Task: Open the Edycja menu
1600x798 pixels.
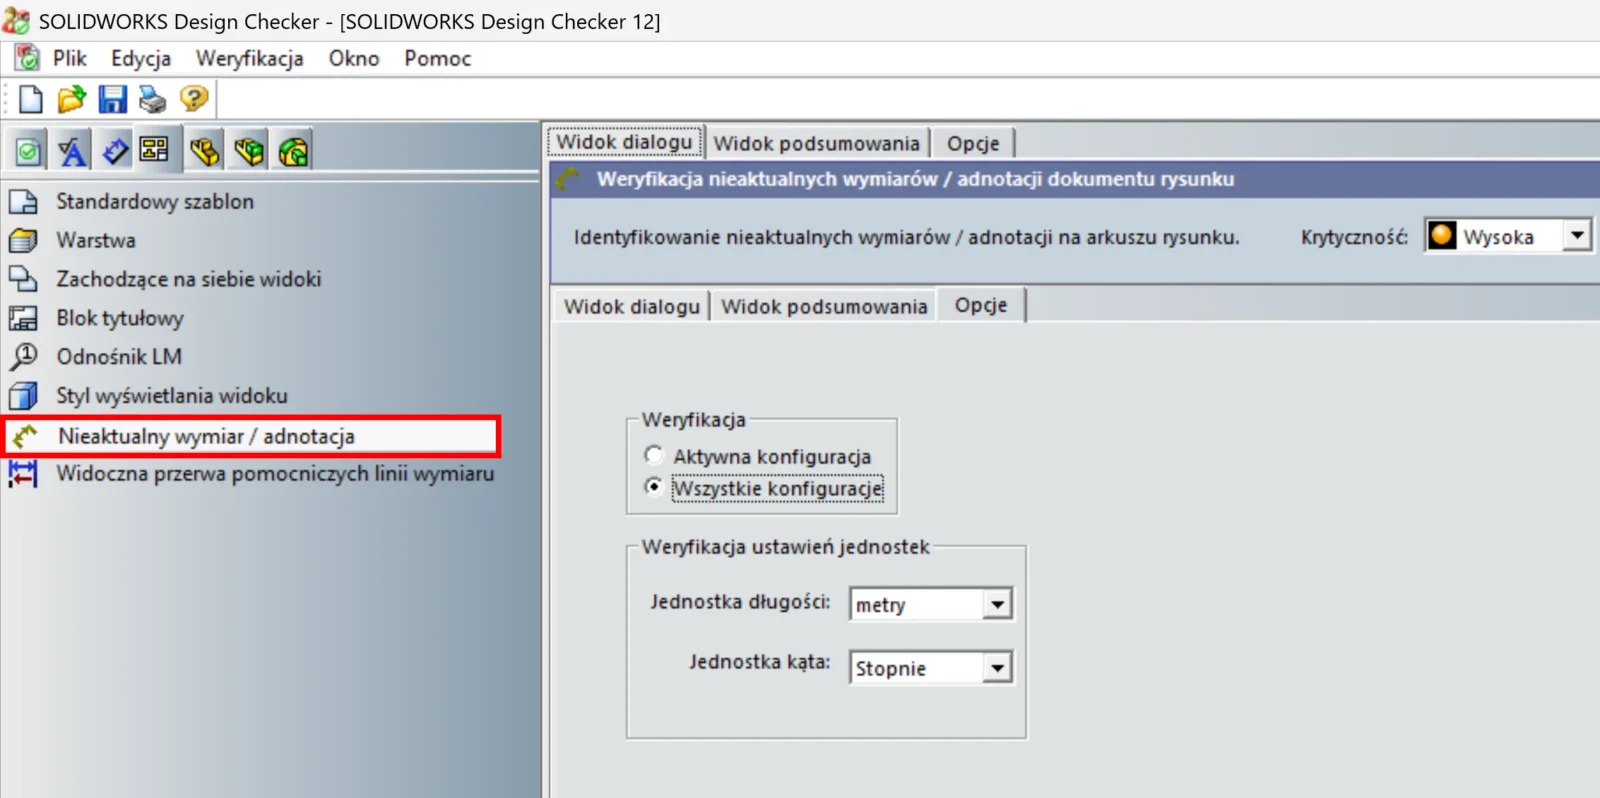Action: (x=141, y=58)
